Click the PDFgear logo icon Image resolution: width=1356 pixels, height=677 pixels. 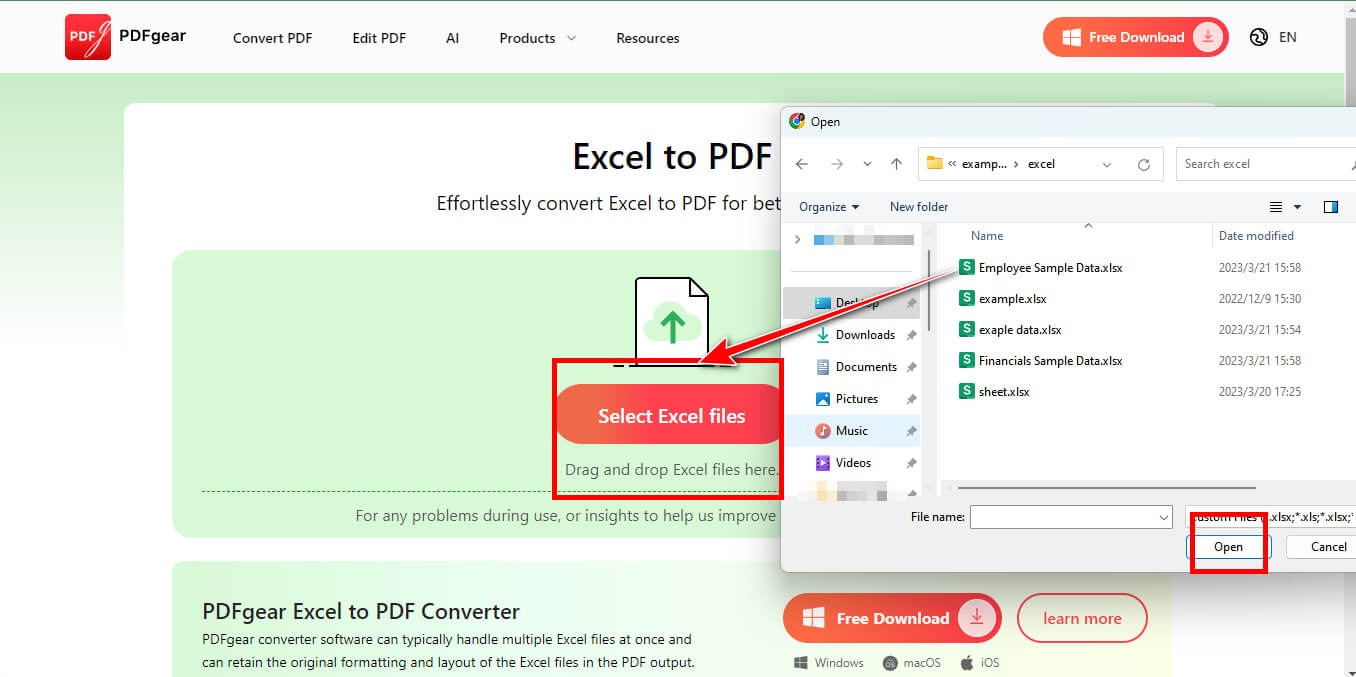[88, 37]
